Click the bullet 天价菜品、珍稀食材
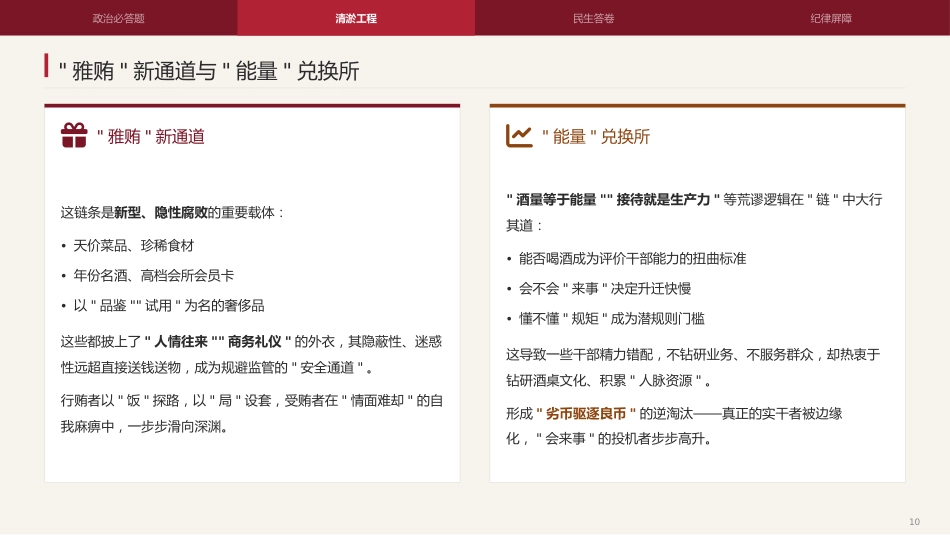The image size is (950, 535). point(133,246)
